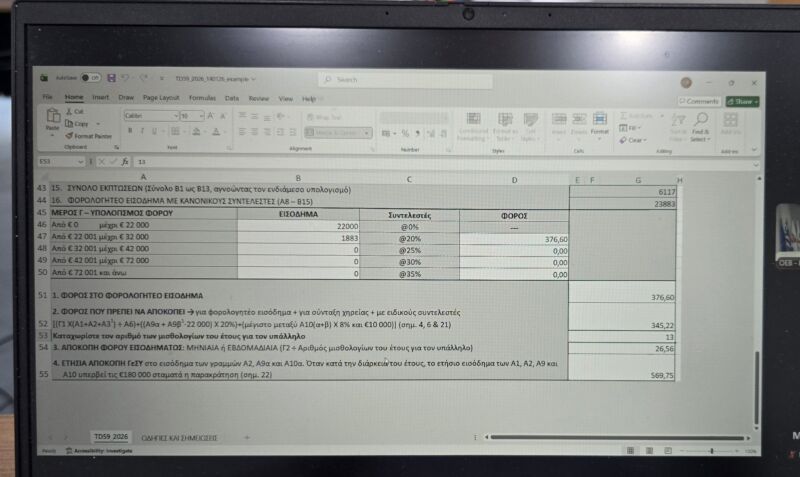The image size is (800, 477).
Task: Toggle Bold formatting
Action: pos(130,131)
